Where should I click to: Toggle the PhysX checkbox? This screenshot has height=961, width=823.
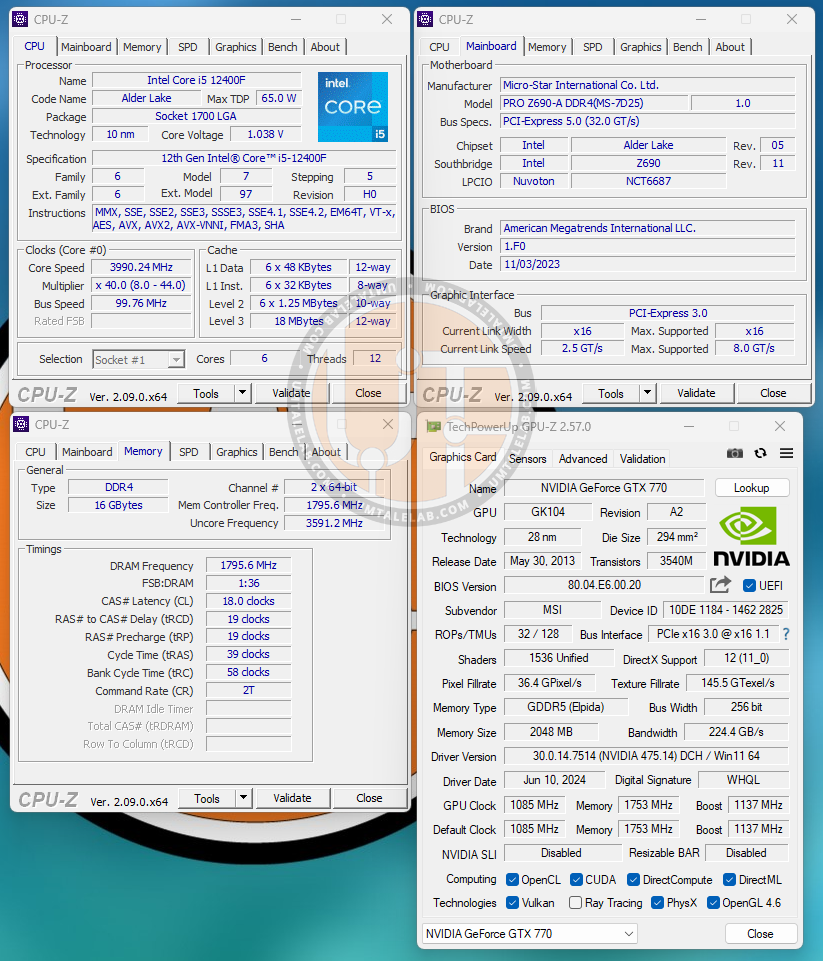(x=657, y=903)
